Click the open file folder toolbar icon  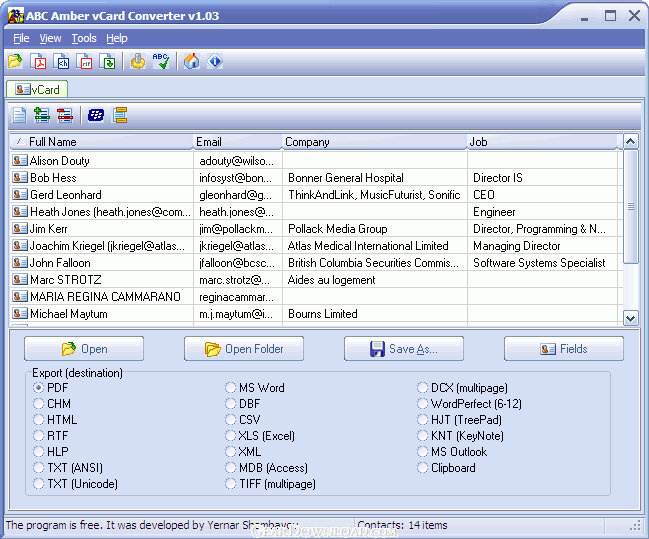[15, 61]
